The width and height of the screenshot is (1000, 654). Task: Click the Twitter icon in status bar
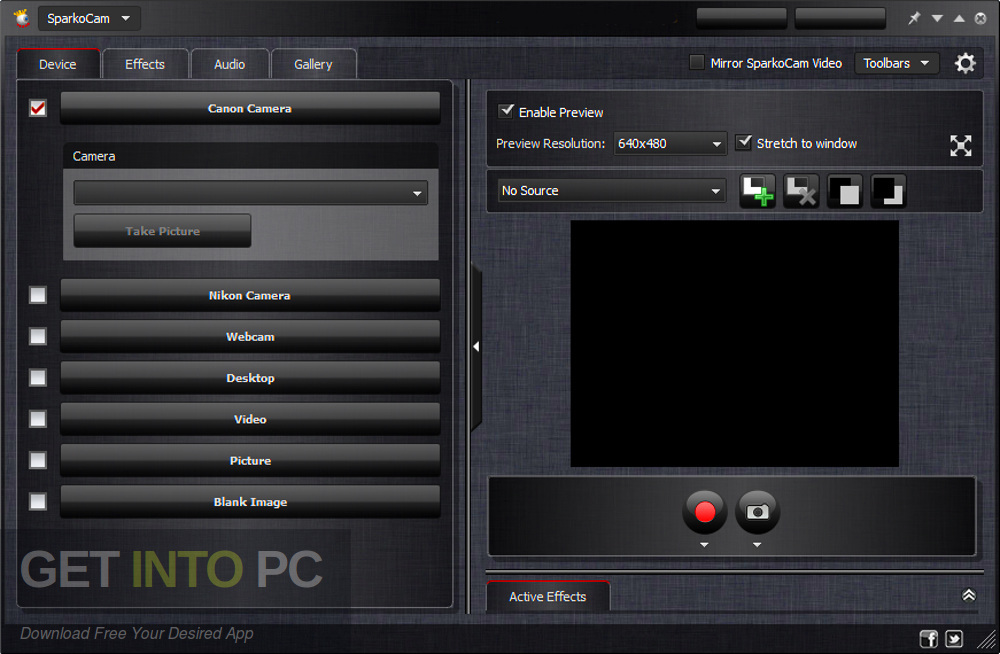tap(954, 638)
